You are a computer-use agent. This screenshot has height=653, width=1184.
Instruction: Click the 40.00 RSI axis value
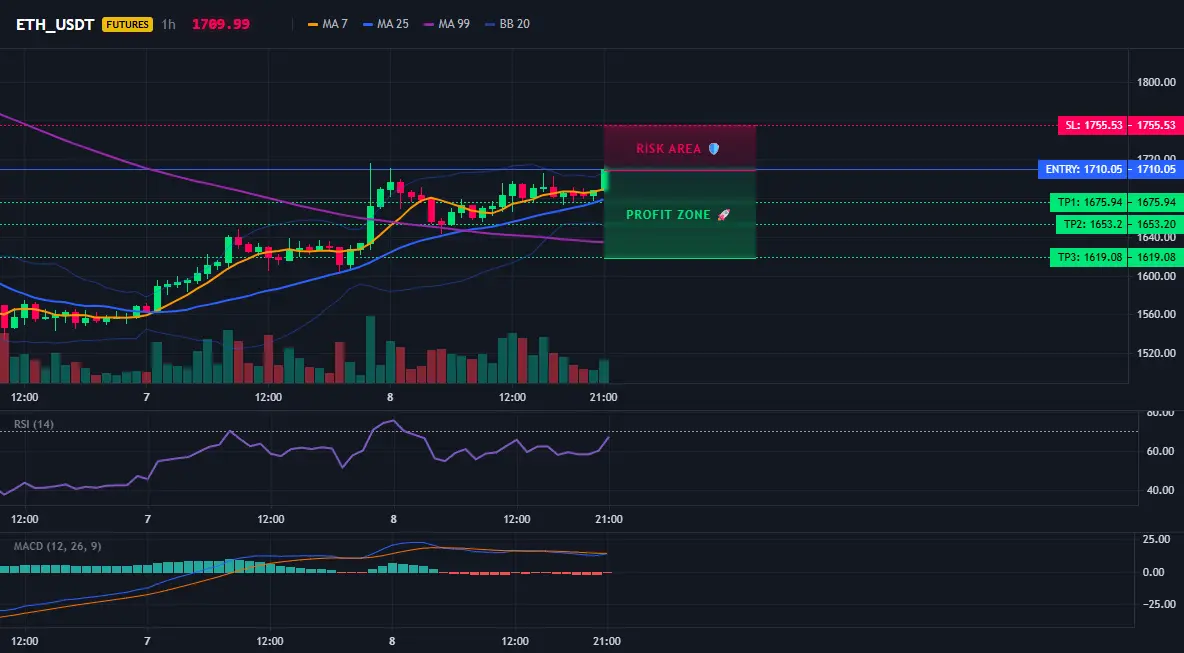(x=1160, y=490)
